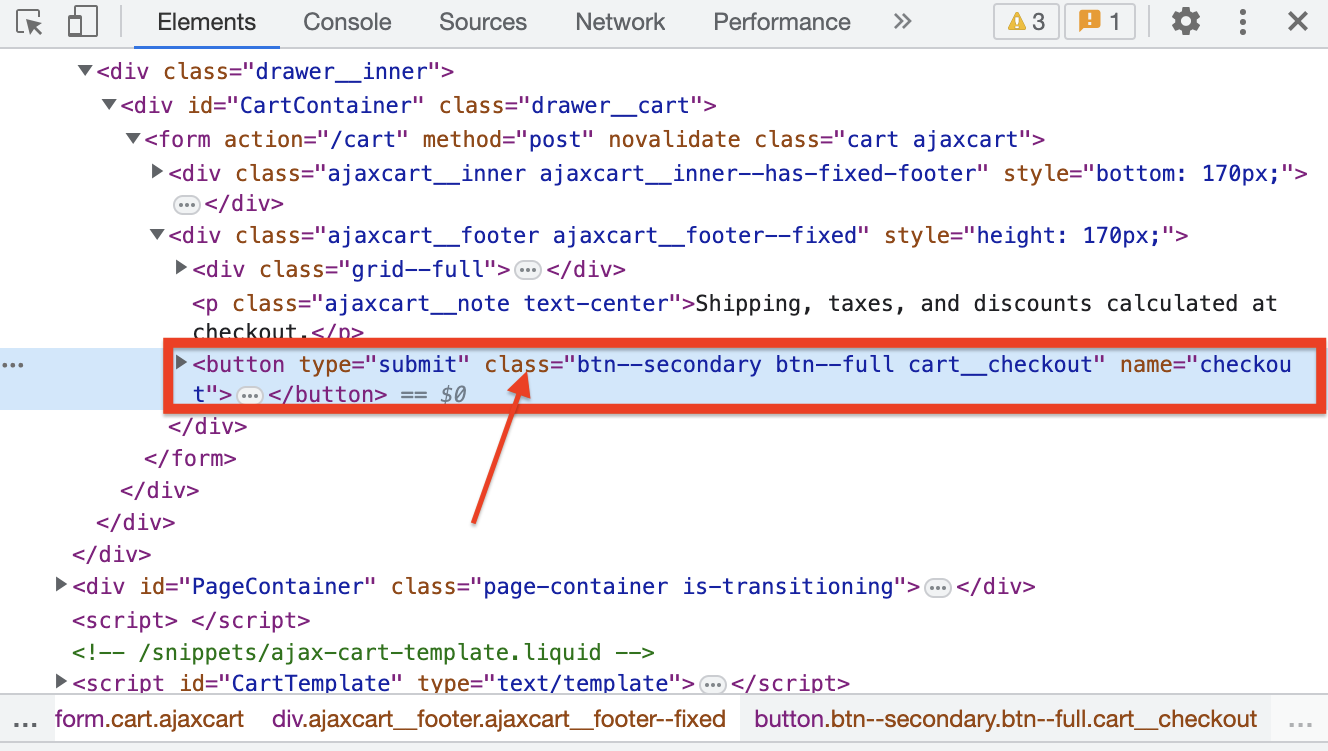Open the DevTools three-dot customize menu
This screenshot has height=751, width=1328.
coord(1243,21)
